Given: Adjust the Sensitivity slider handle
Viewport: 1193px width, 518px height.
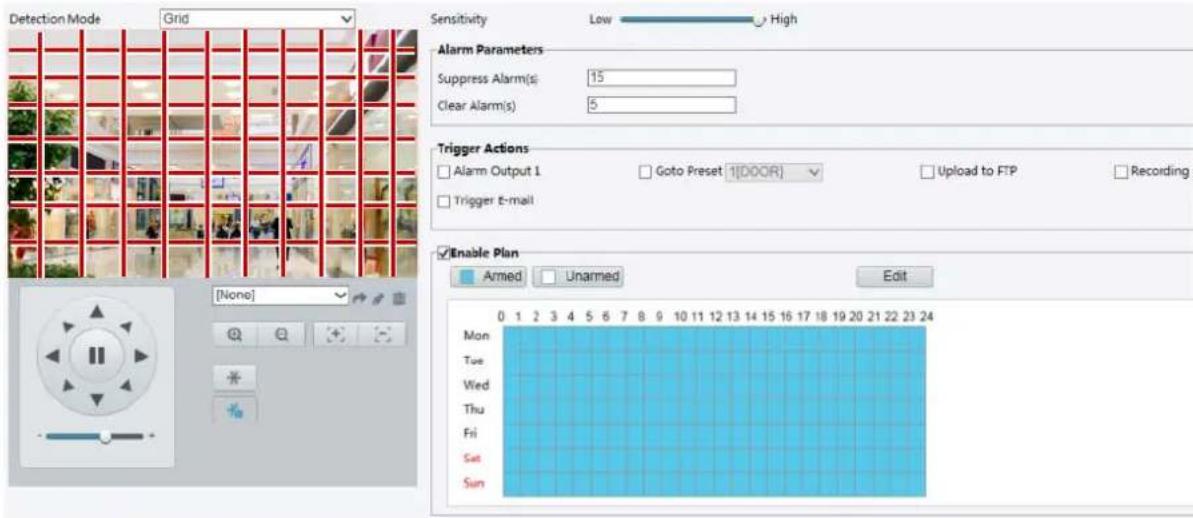Looking at the screenshot, I should click(x=758, y=20).
